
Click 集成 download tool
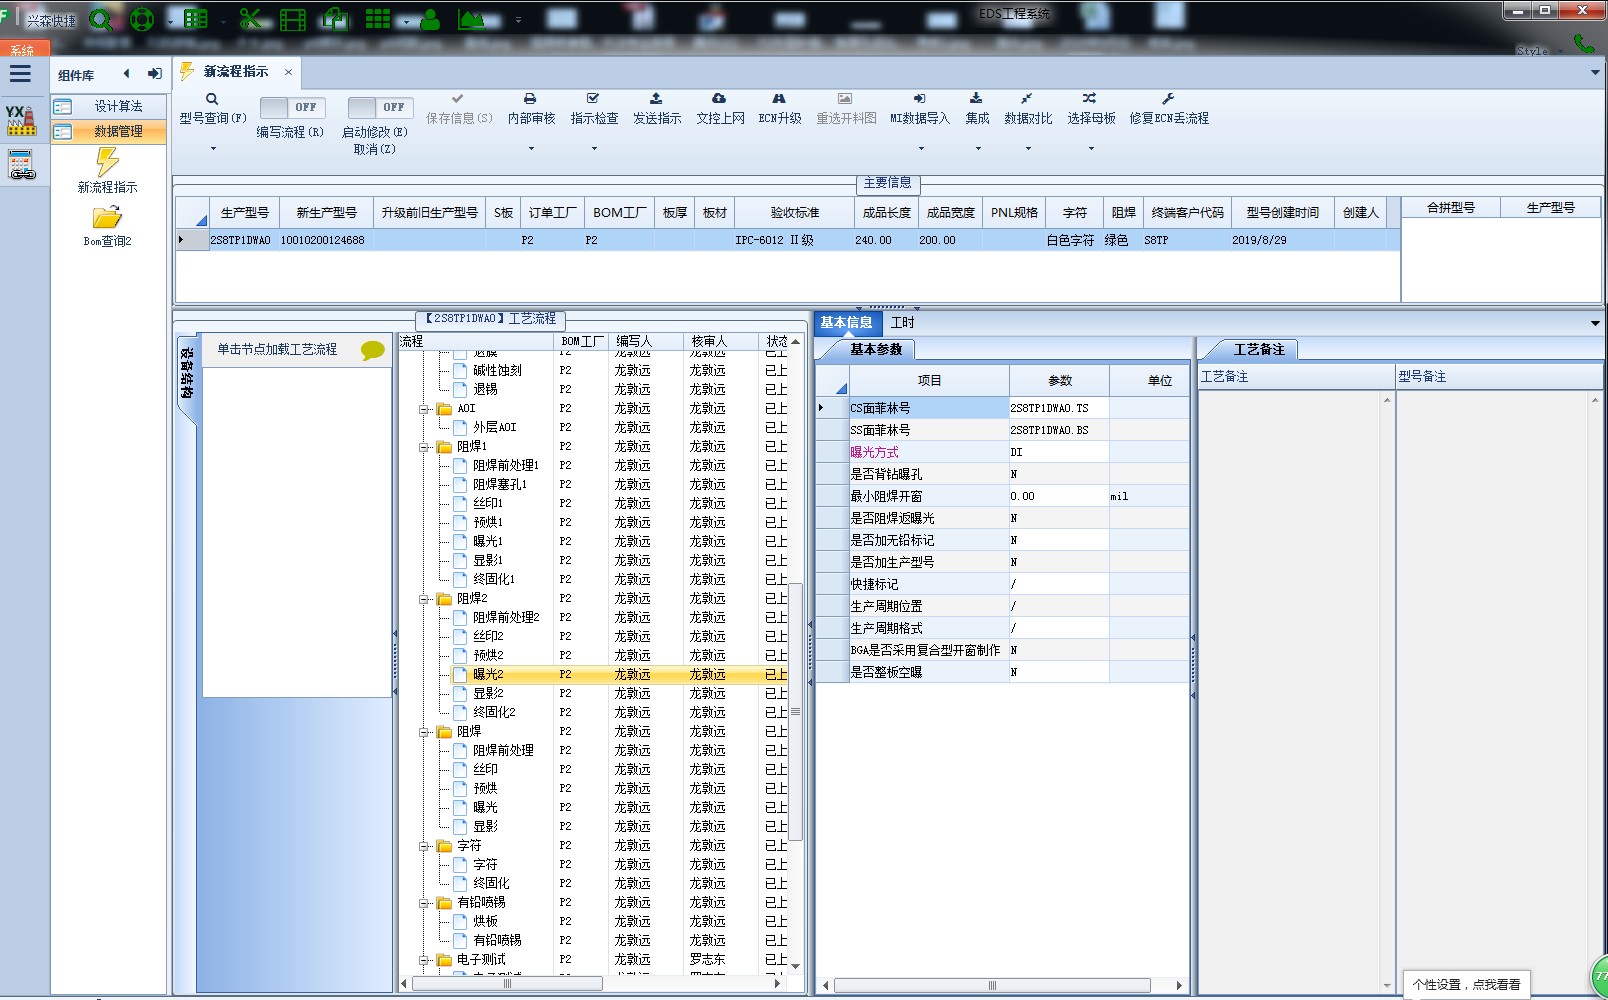point(977,109)
